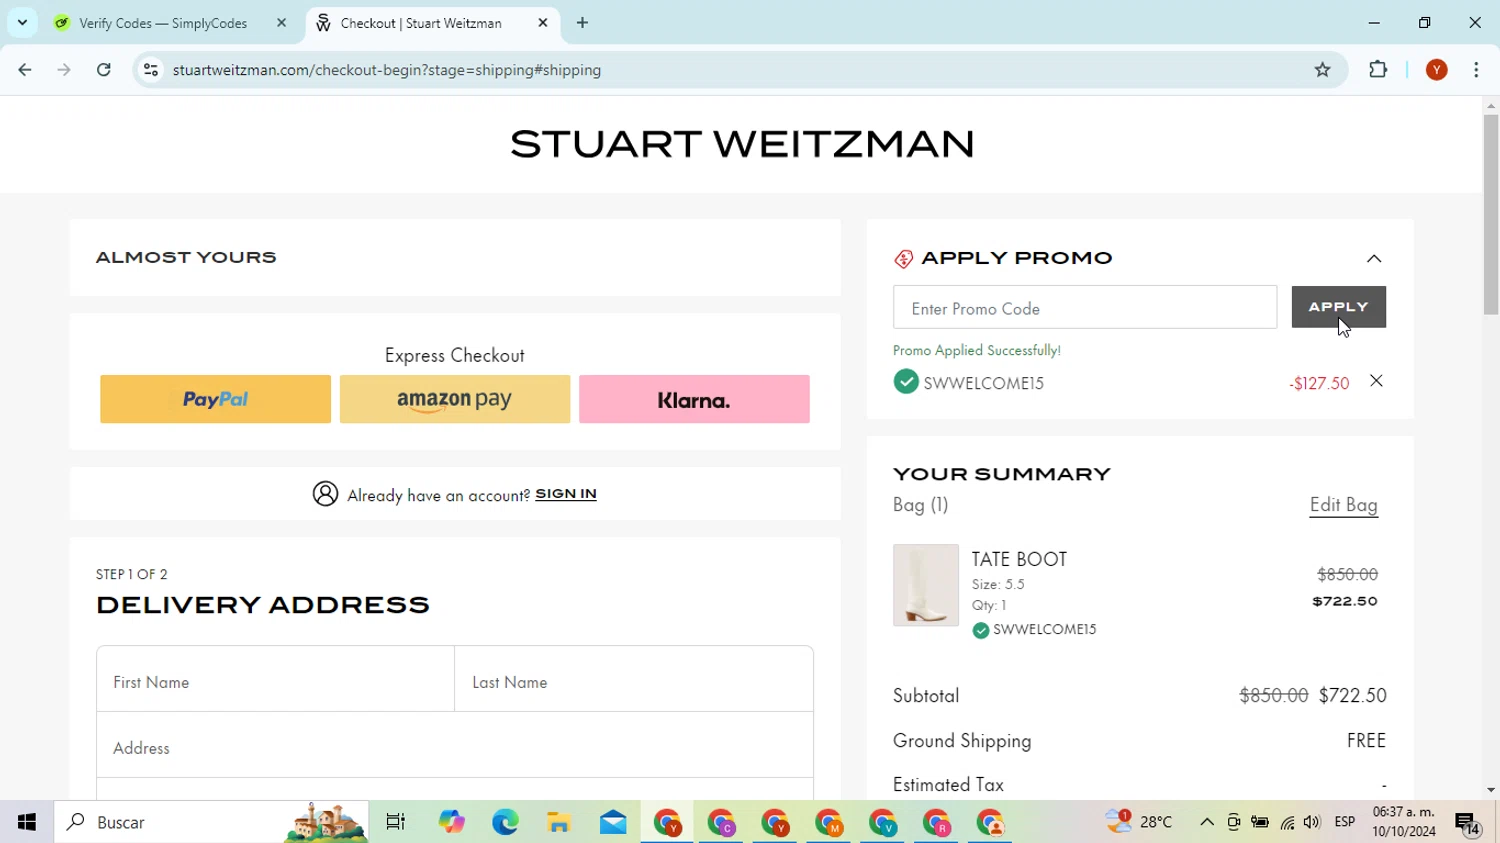Close the Checkout Stuart Weitzman tab
The height and width of the screenshot is (843, 1500).
[543, 23]
